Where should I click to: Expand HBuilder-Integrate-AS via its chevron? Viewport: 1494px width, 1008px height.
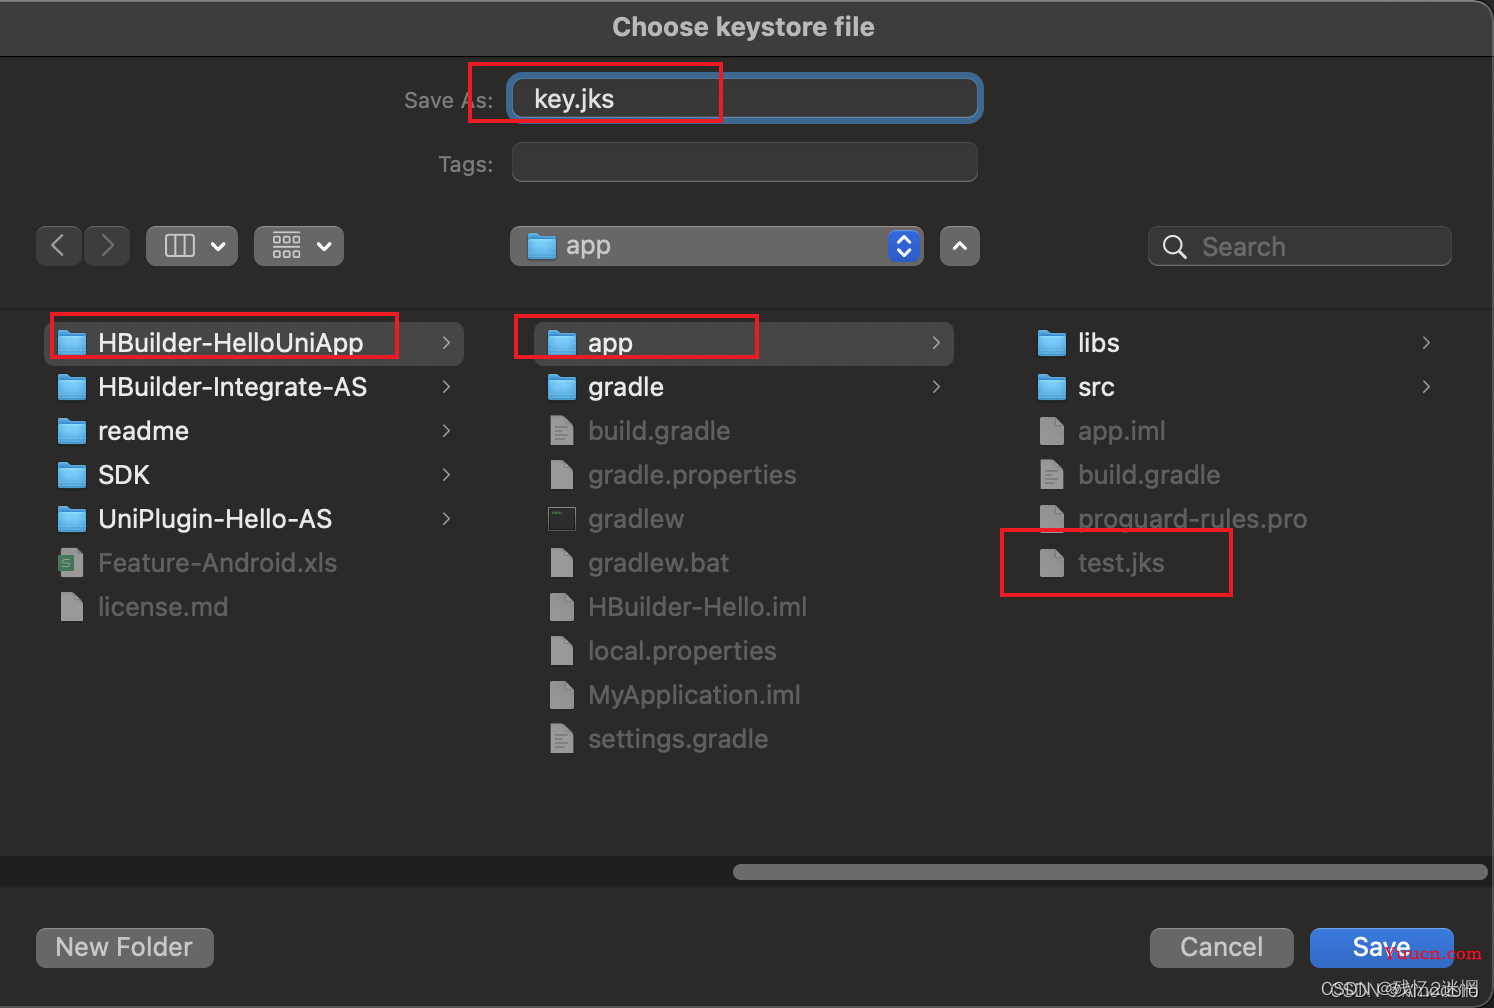point(446,387)
